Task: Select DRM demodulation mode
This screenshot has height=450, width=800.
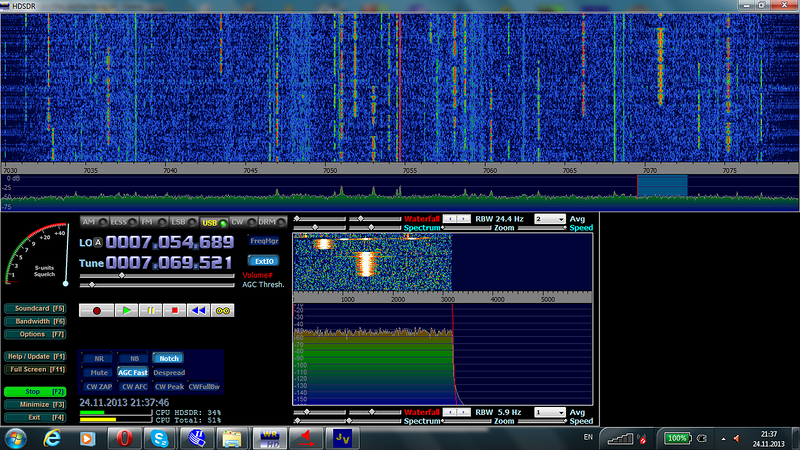Action: (272, 222)
